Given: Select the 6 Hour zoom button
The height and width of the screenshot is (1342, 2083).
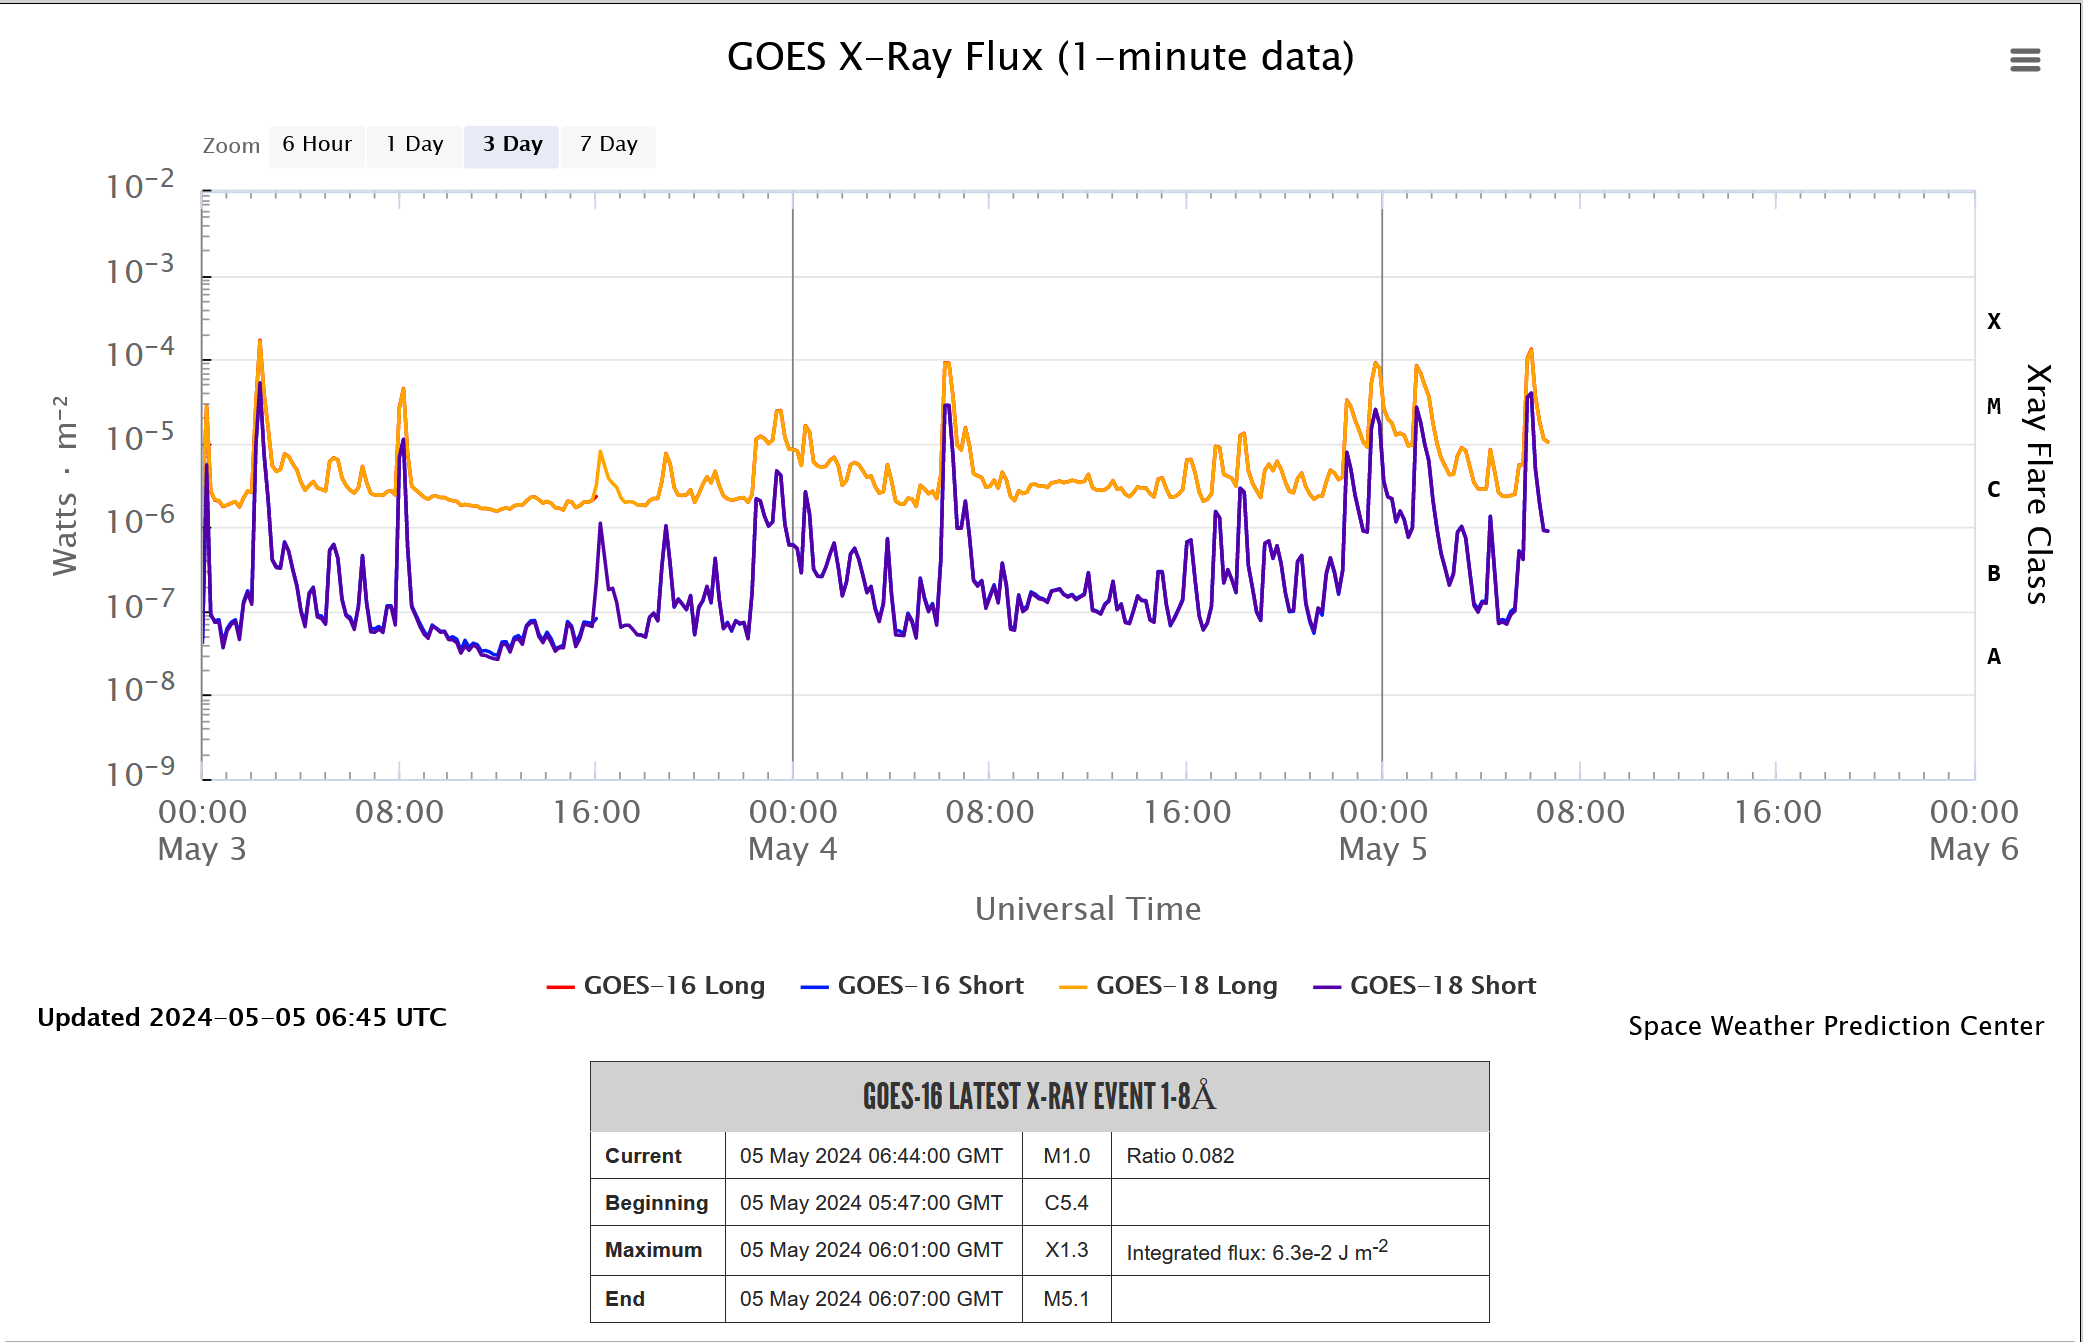Looking at the screenshot, I should coord(316,145).
